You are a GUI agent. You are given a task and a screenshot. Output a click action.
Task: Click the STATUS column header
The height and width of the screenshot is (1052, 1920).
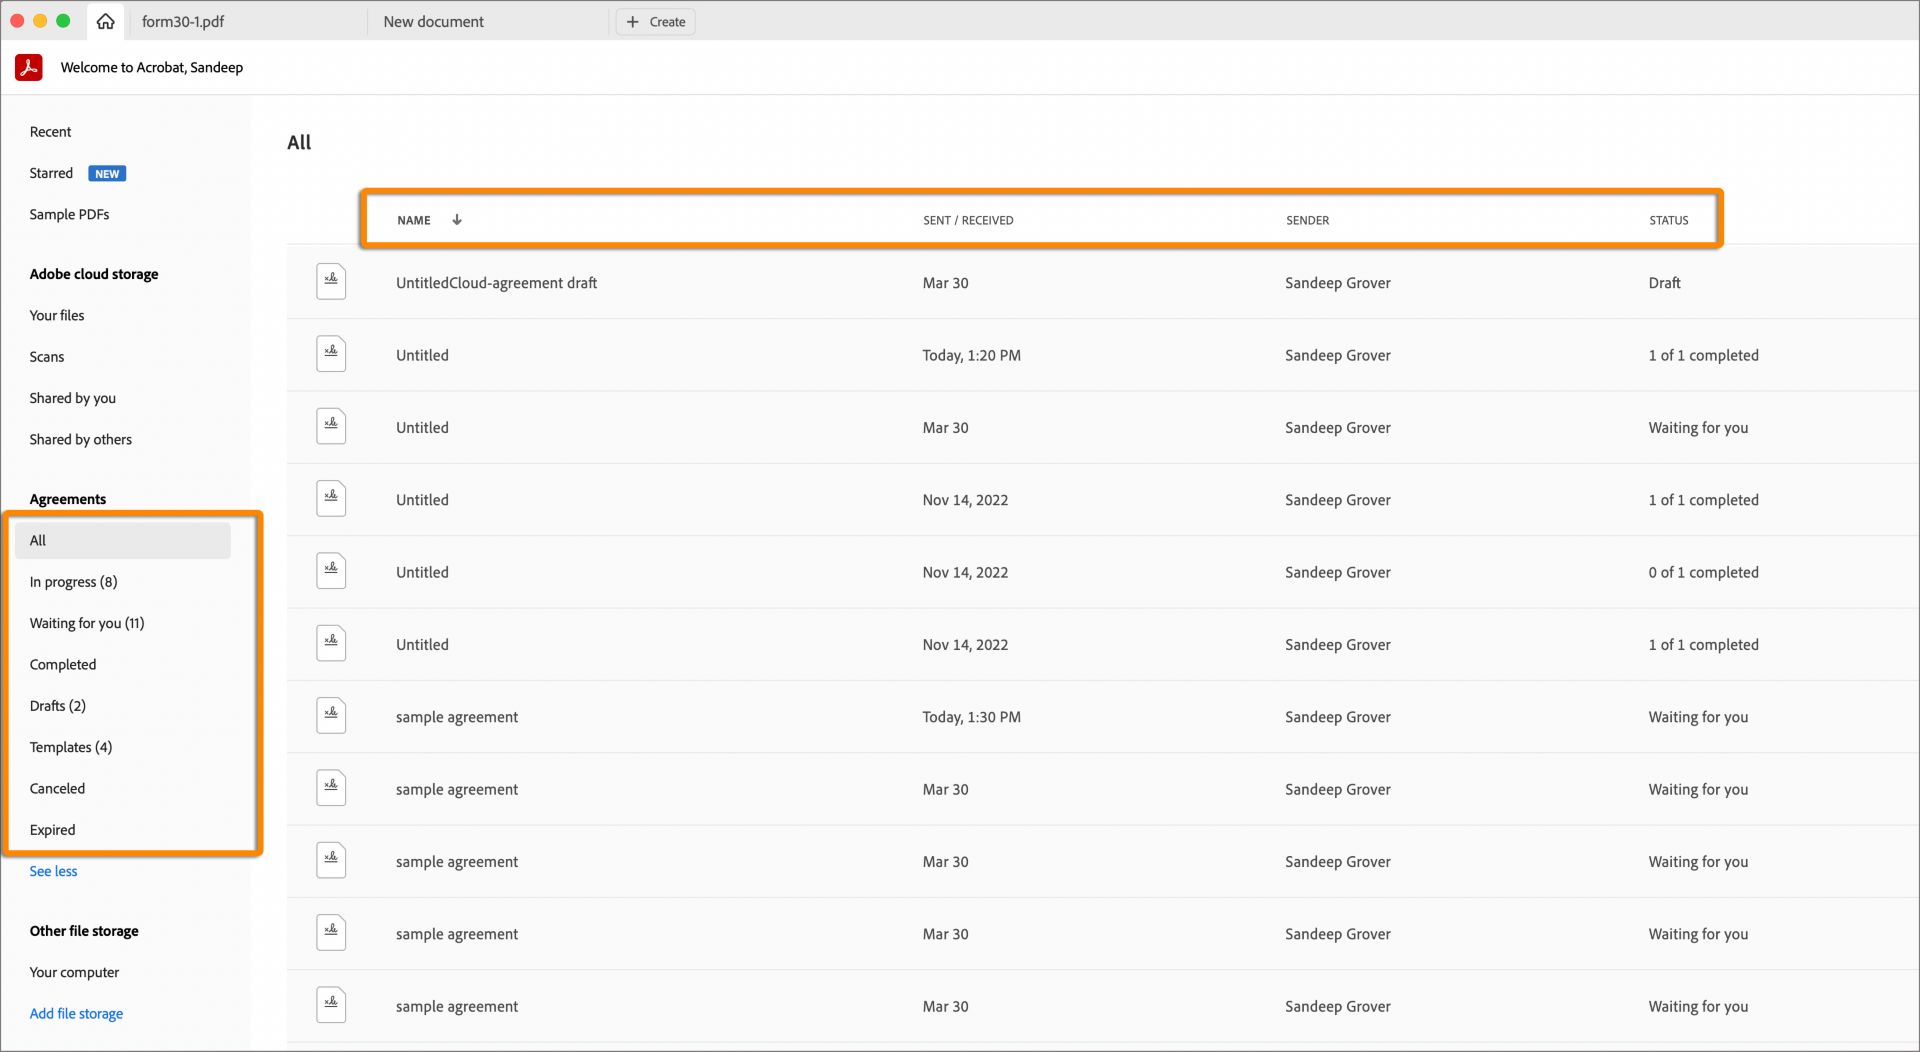point(1668,220)
